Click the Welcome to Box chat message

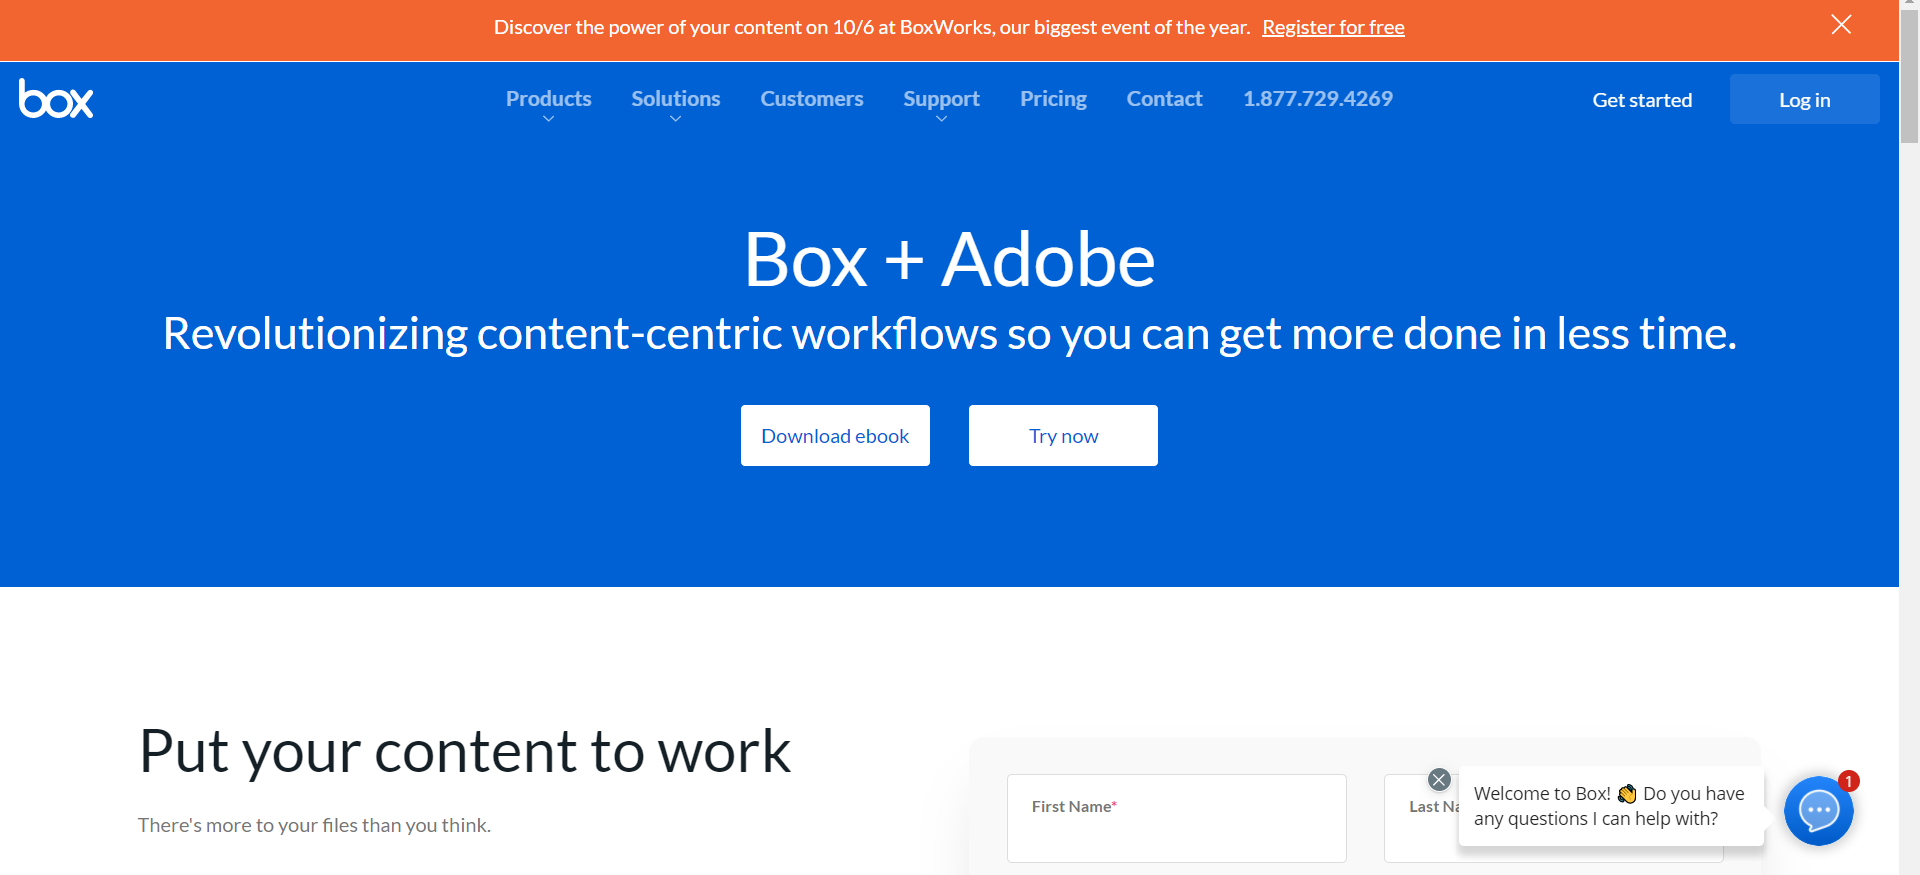tap(1610, 806)
